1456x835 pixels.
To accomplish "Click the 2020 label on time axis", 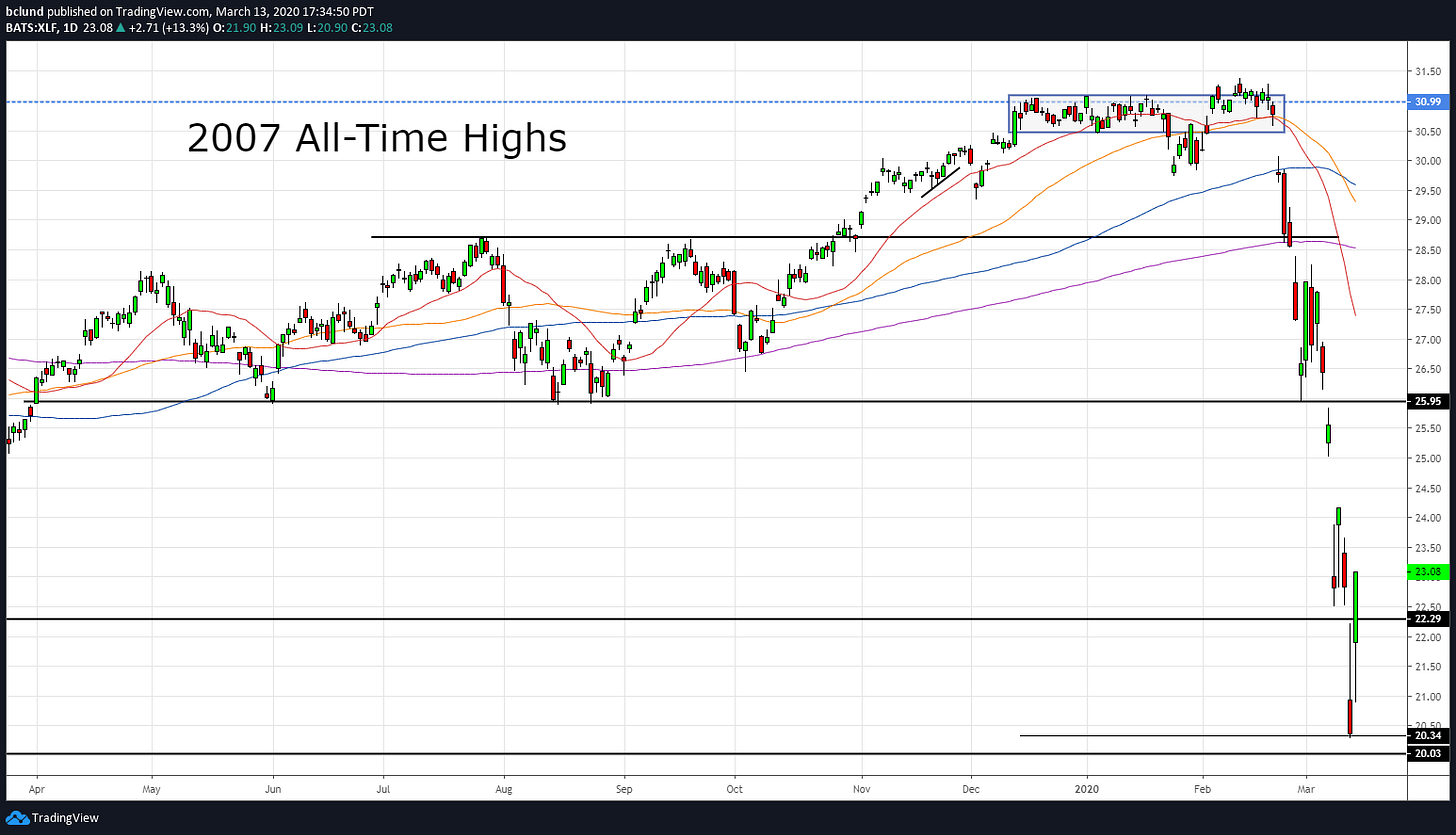I will (1088, 787).
